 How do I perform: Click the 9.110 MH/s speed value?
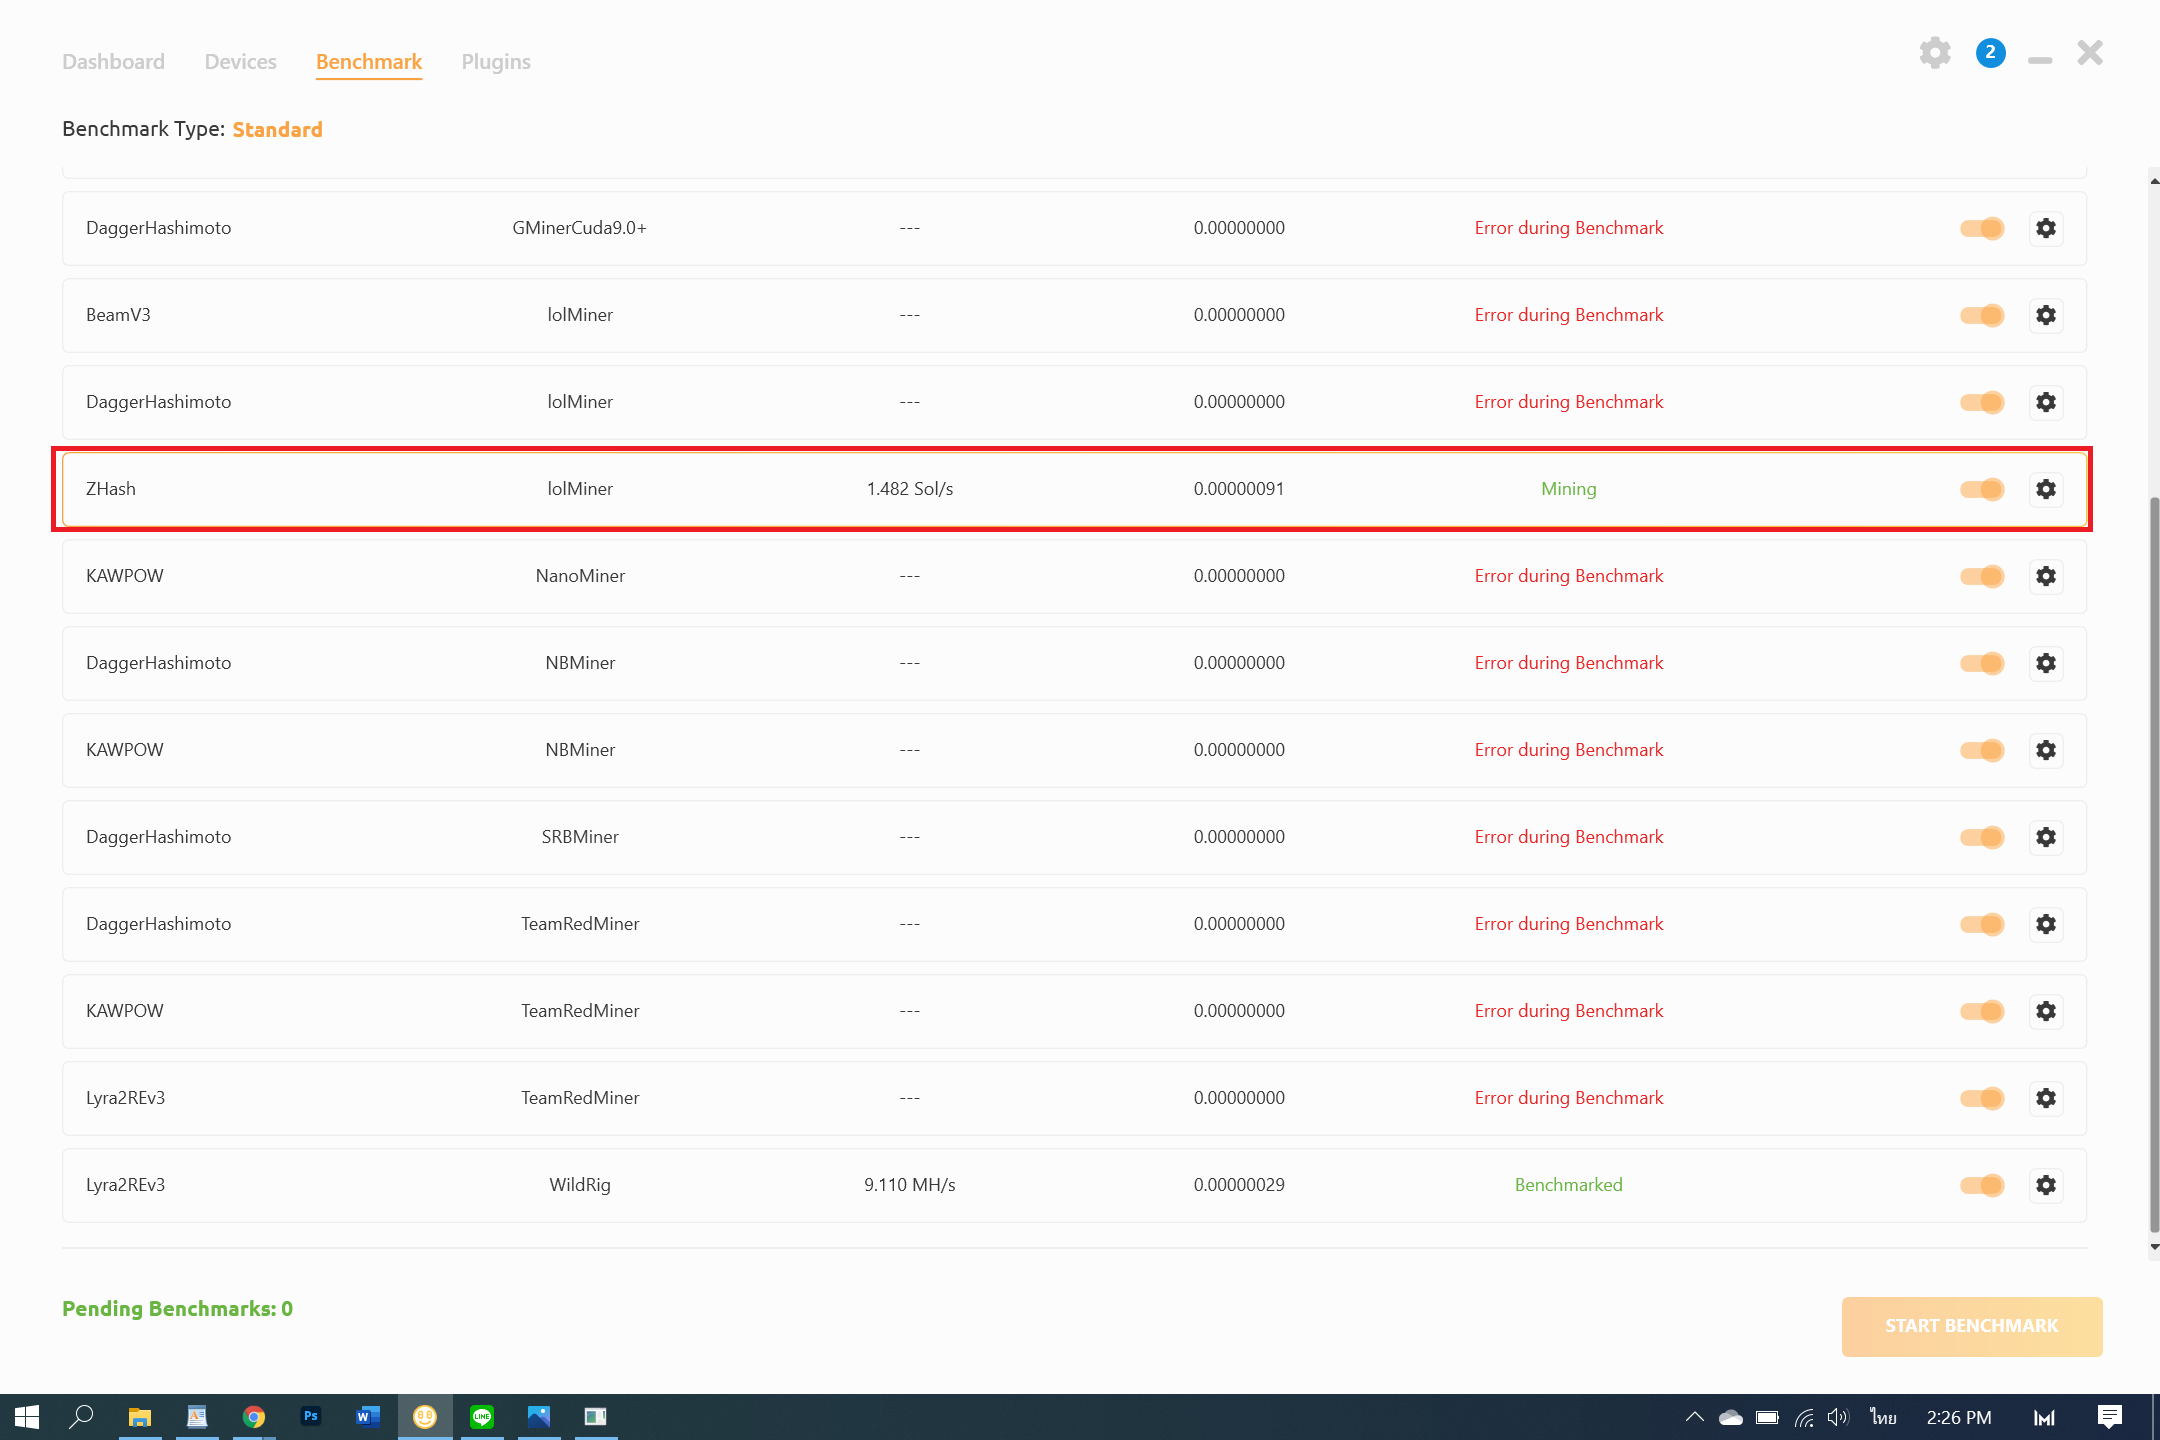pos(910,1185)
